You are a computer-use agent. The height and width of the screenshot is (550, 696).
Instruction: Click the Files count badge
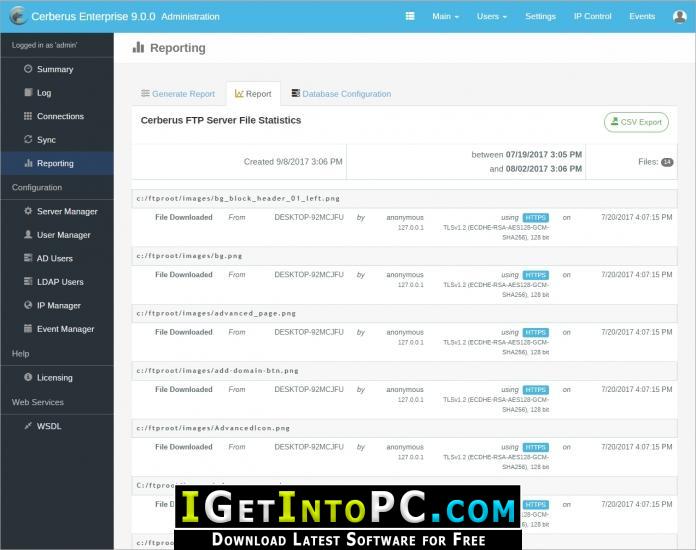[x=667, y=162]
